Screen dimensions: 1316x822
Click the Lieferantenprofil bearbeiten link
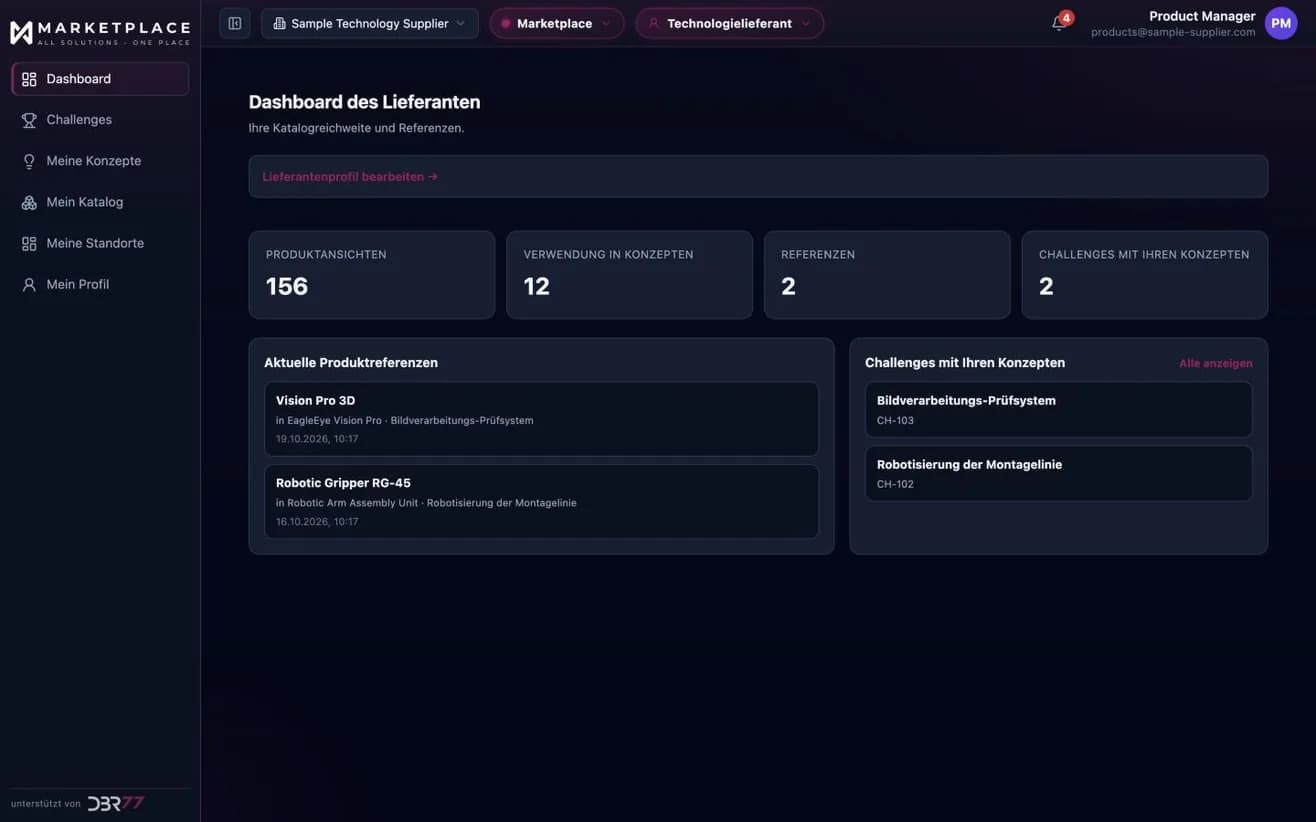[350, 177]
